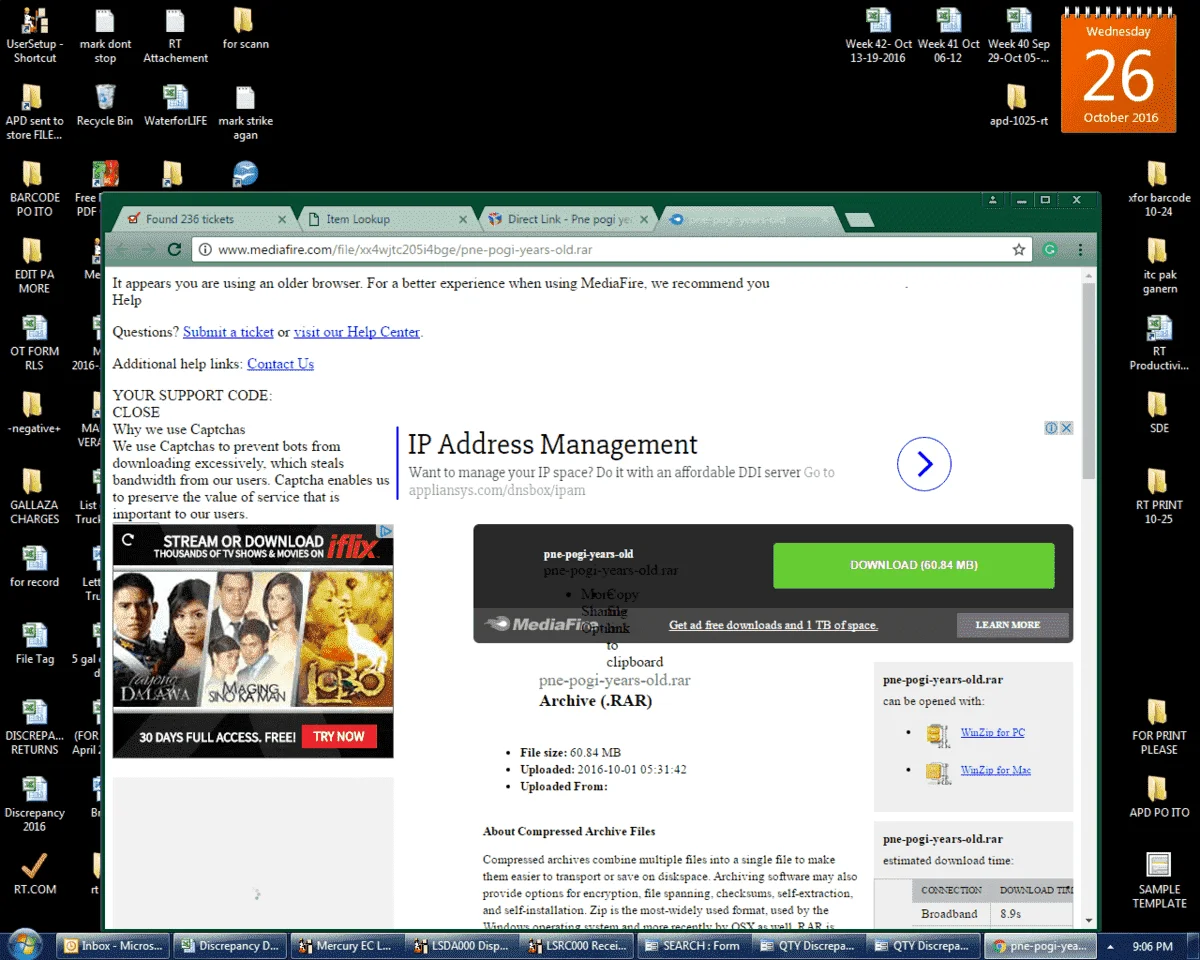Viewport: 1200px width, 960px height.
Task: Click the scrollbar down arrow in Chrome
Action: click(1088, 921)
